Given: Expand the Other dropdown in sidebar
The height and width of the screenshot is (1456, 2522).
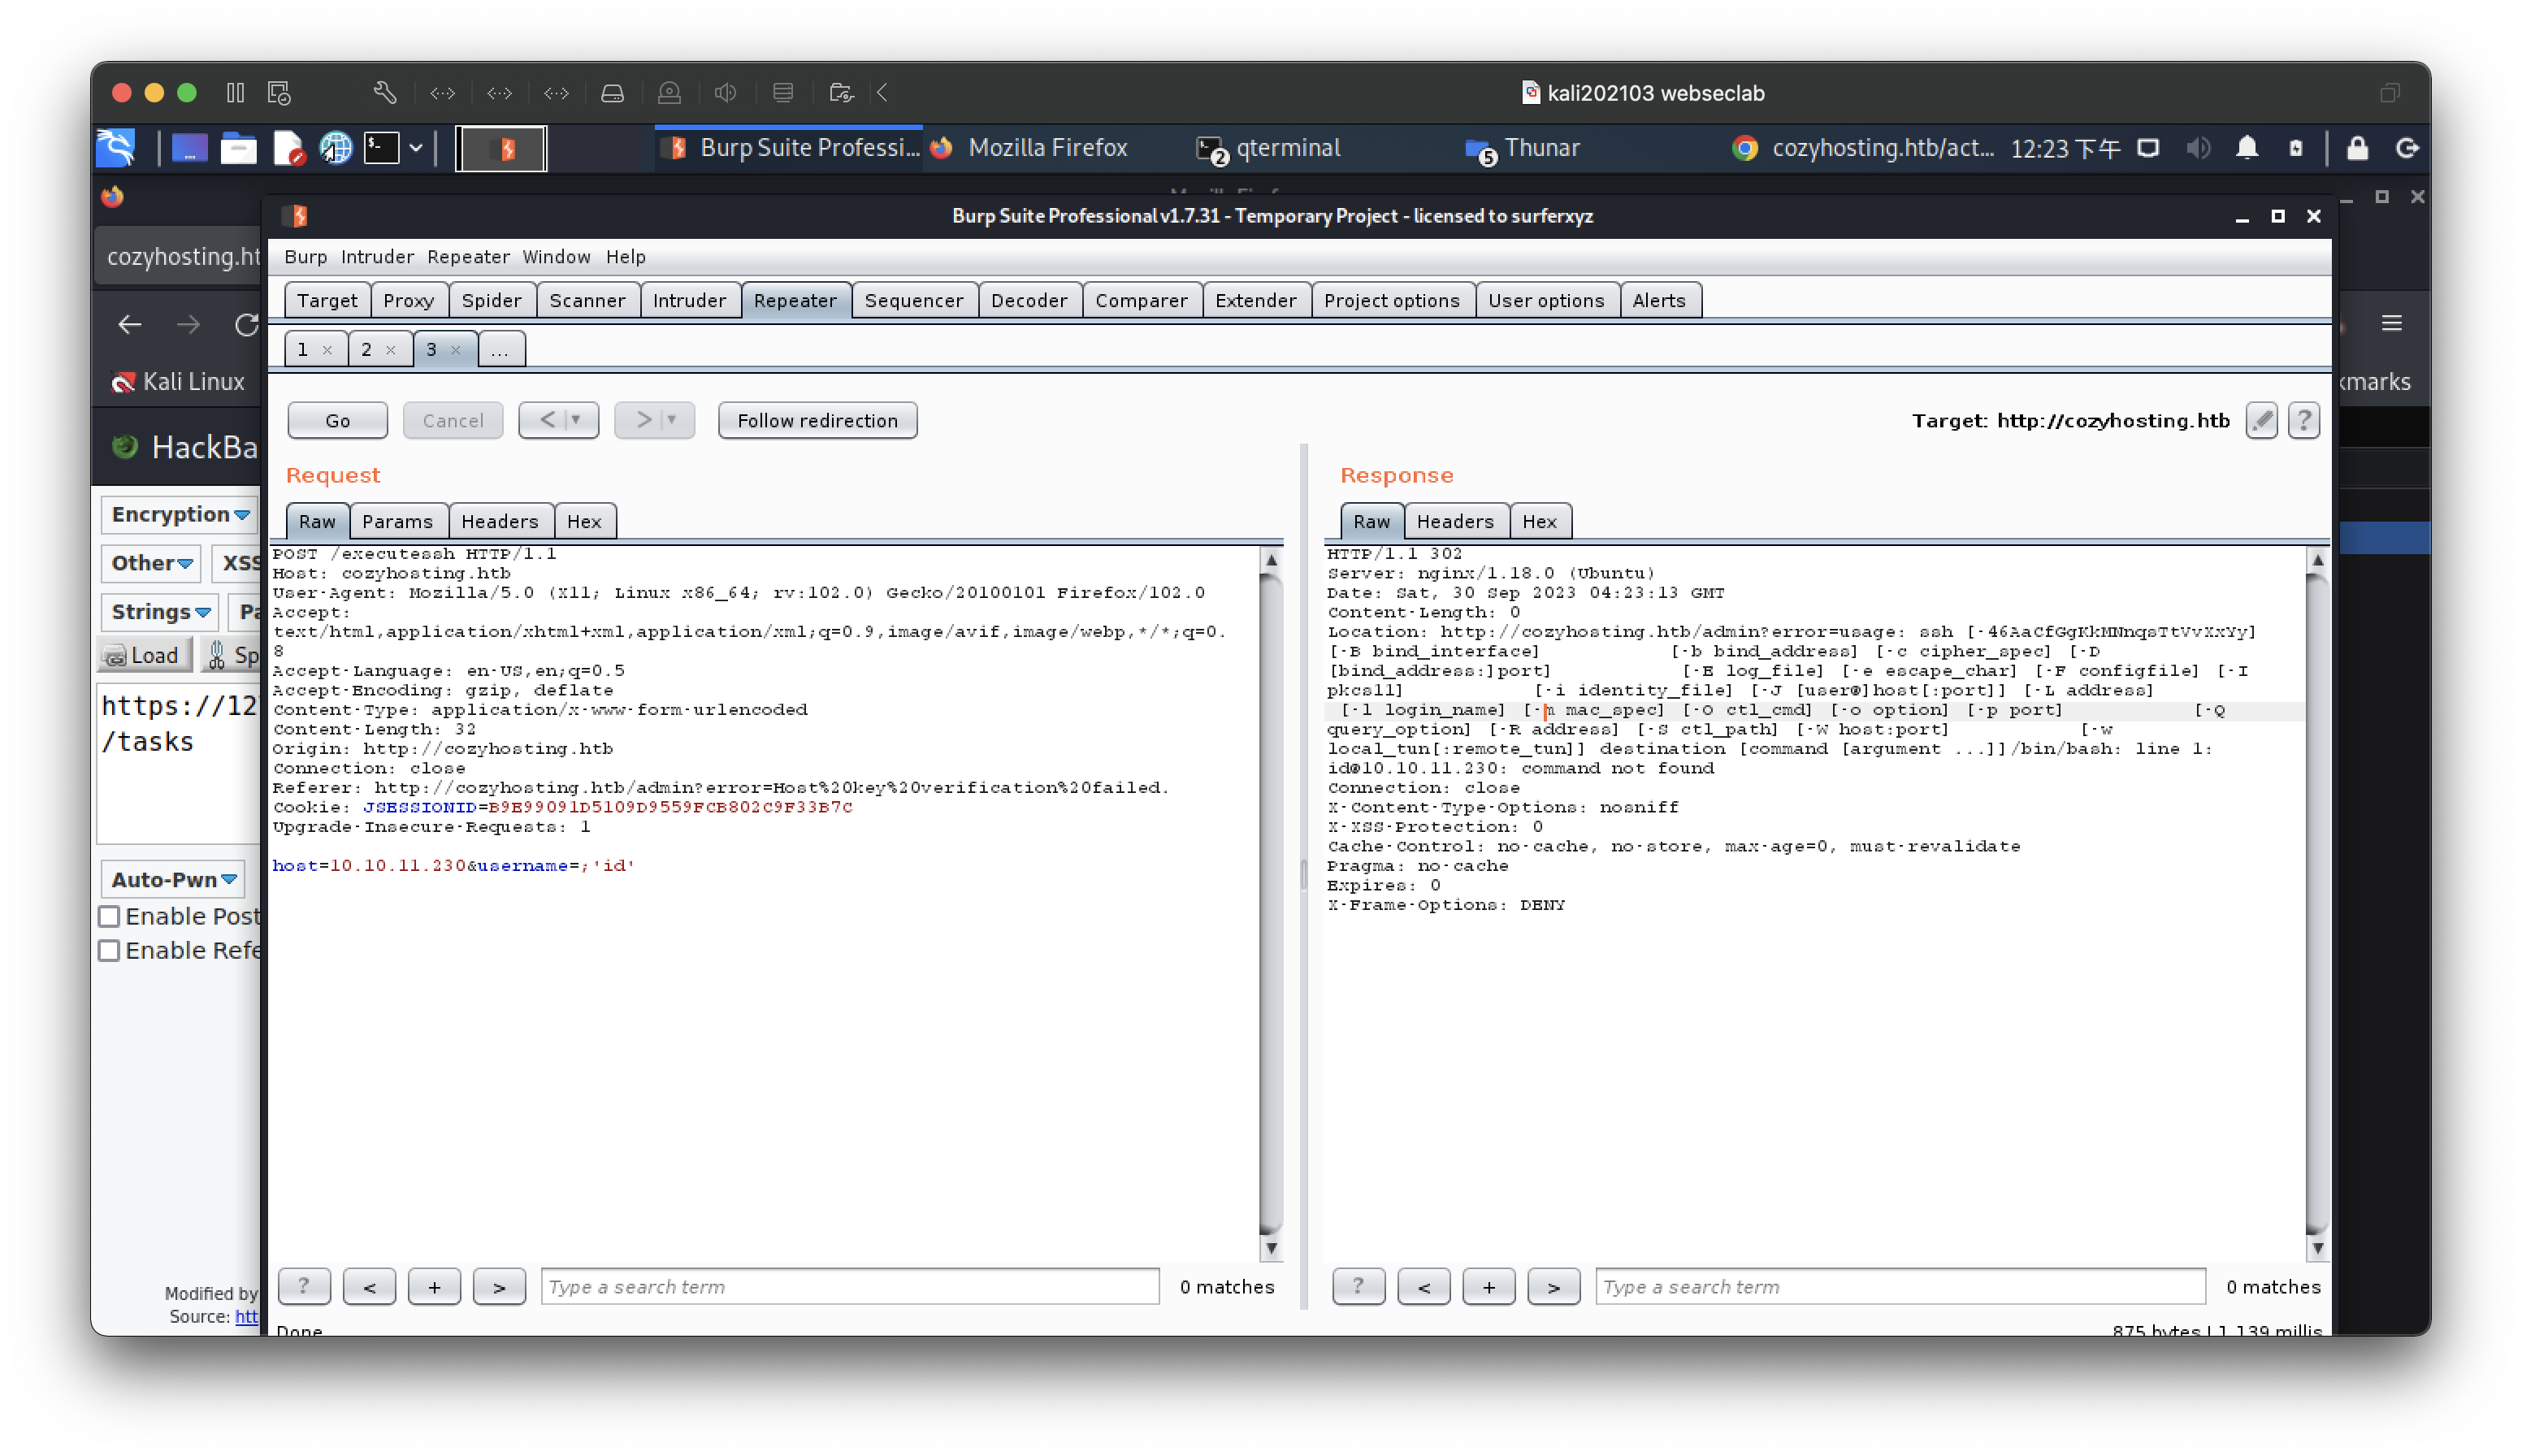Looking at the screenshot, I should pyautogui.click(x=151, y=561).
